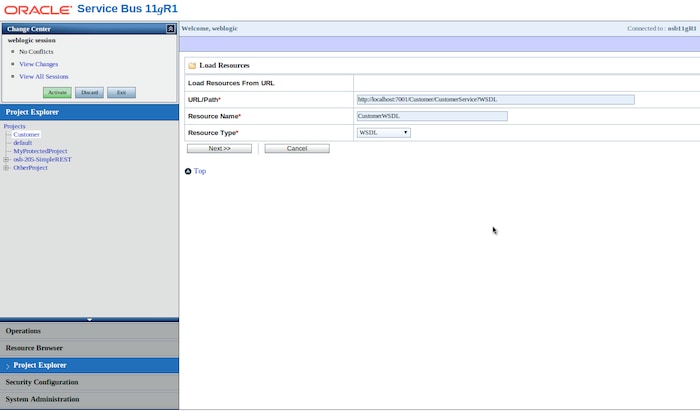The image size is (700, 412).
Task: Open the Resource Browser section
Action: point(89,348)
